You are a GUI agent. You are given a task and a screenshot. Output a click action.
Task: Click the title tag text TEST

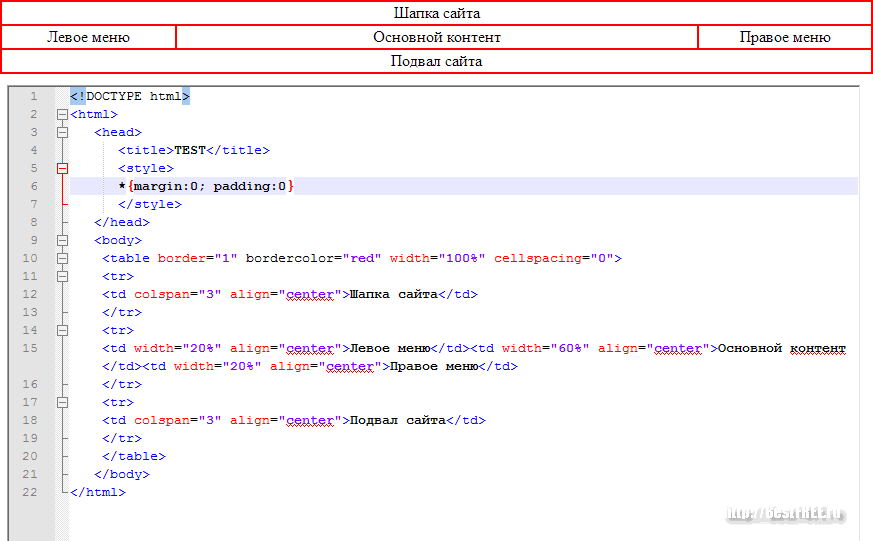(190, 150)
